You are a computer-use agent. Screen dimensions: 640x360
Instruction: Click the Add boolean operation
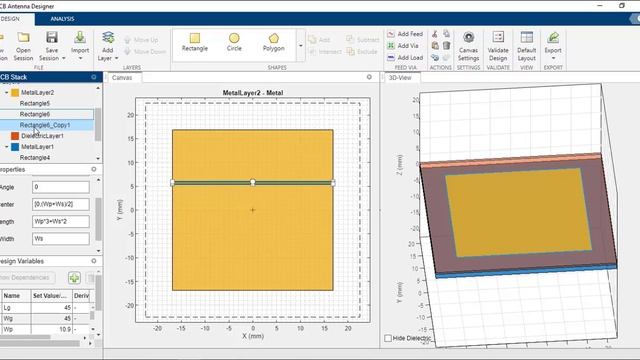[320, 40]
